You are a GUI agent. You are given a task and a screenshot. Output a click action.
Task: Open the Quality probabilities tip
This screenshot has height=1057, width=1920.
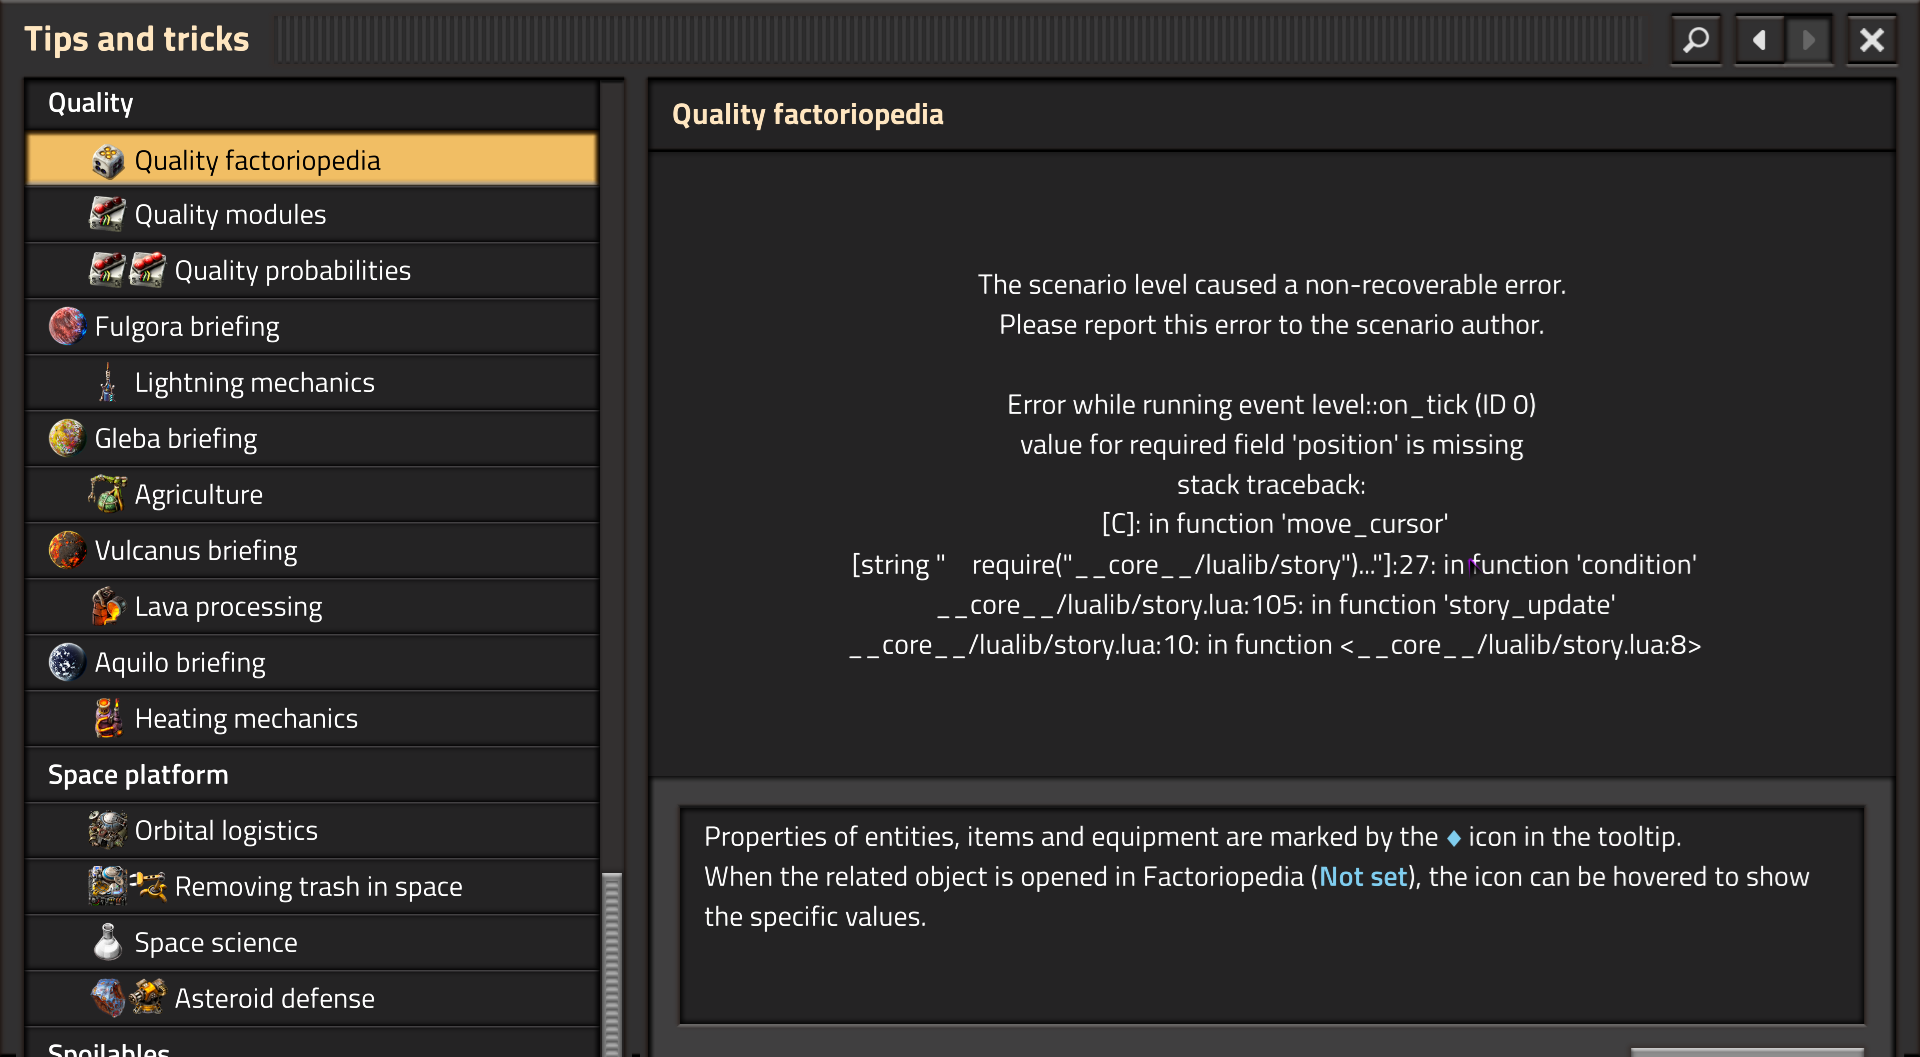point(312,270)
